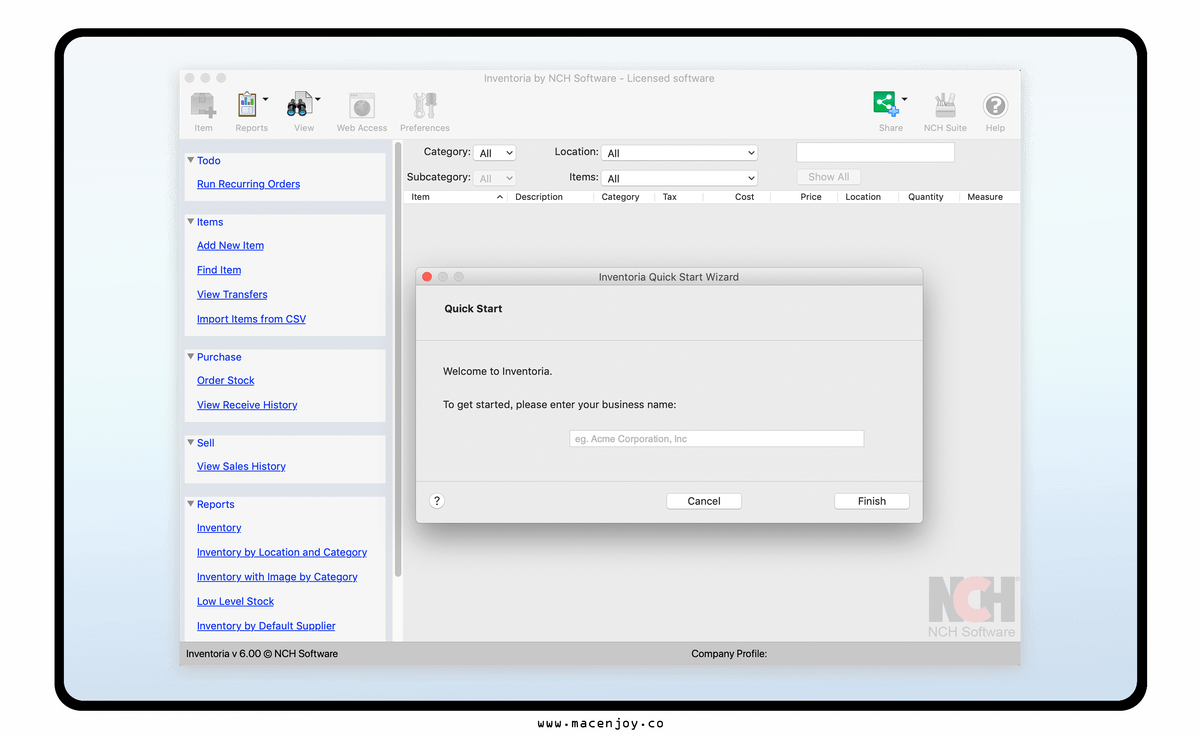
Task: Open the NCH Suite toolbox icon
Action: pyautogui.click(x=945, y=105)
